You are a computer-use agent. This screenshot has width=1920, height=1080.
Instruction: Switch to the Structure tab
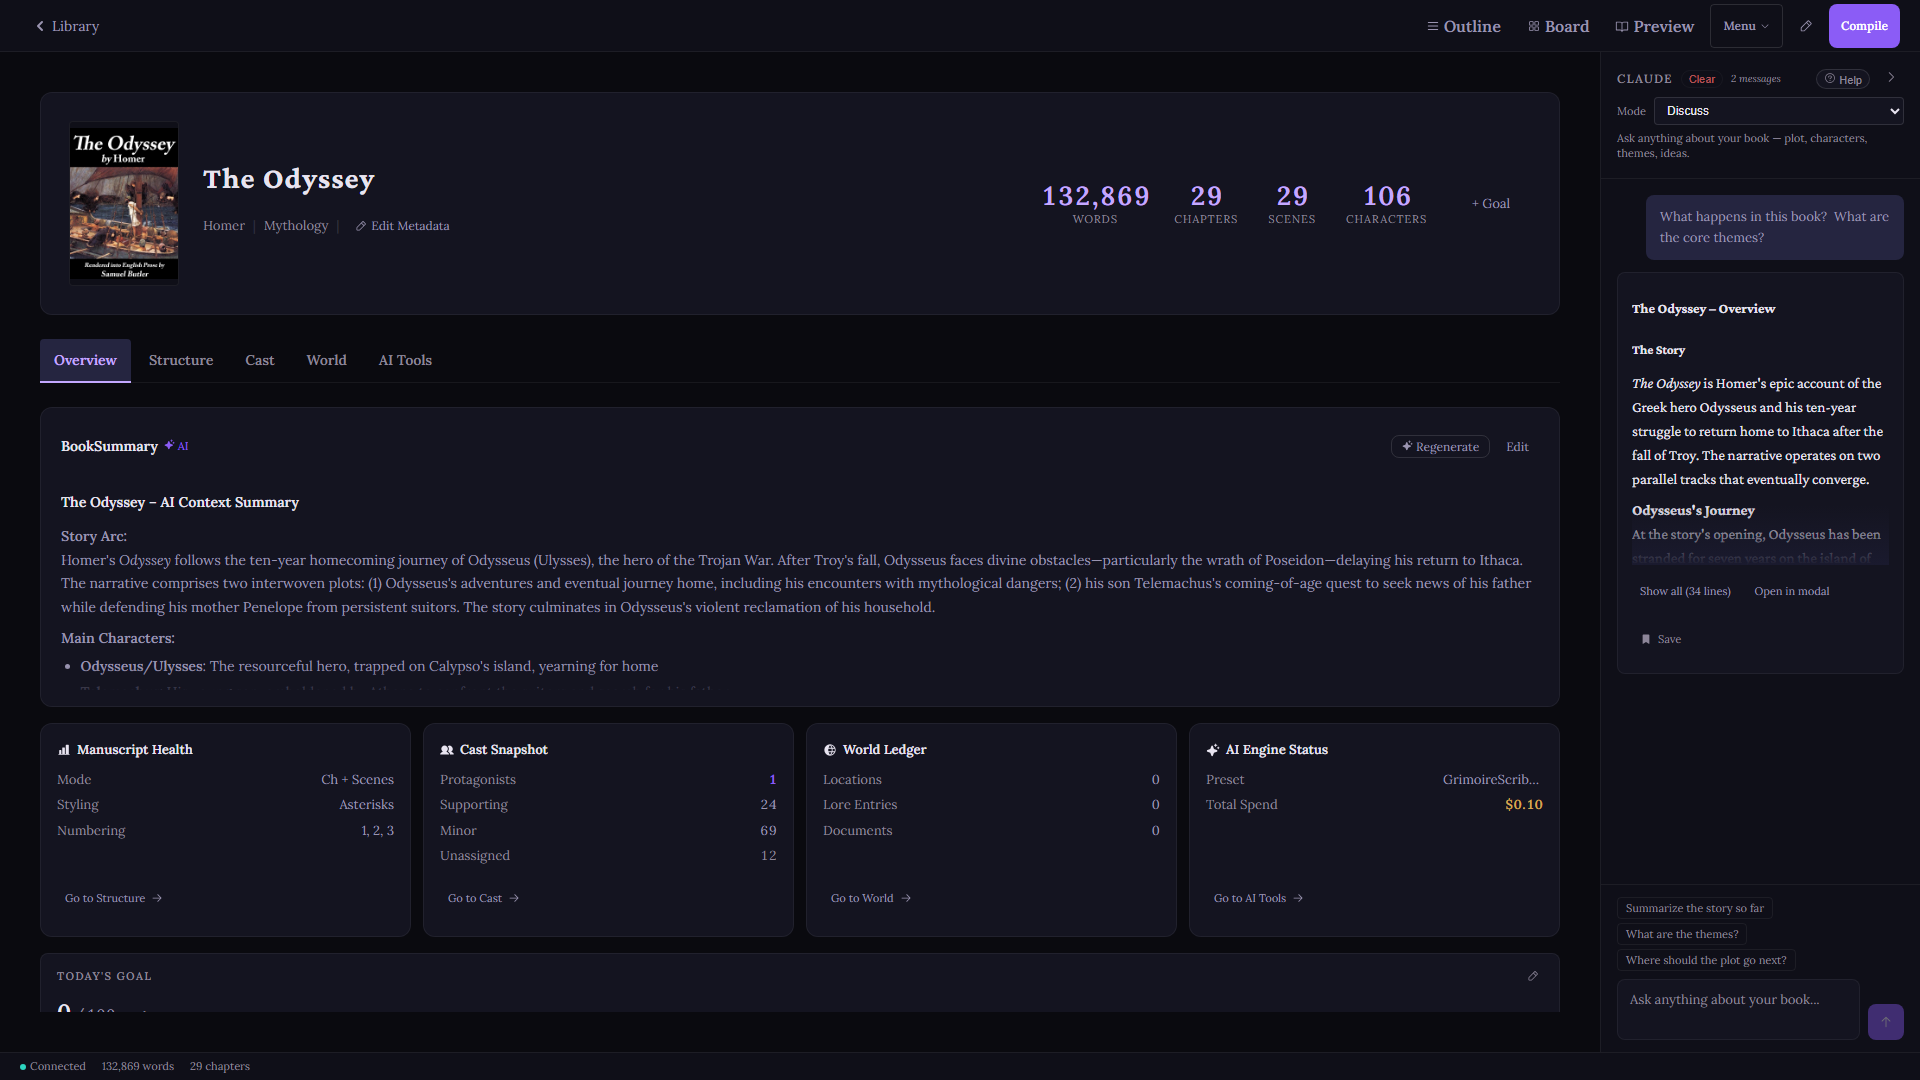pyautogui.click(x=181, y=360)
